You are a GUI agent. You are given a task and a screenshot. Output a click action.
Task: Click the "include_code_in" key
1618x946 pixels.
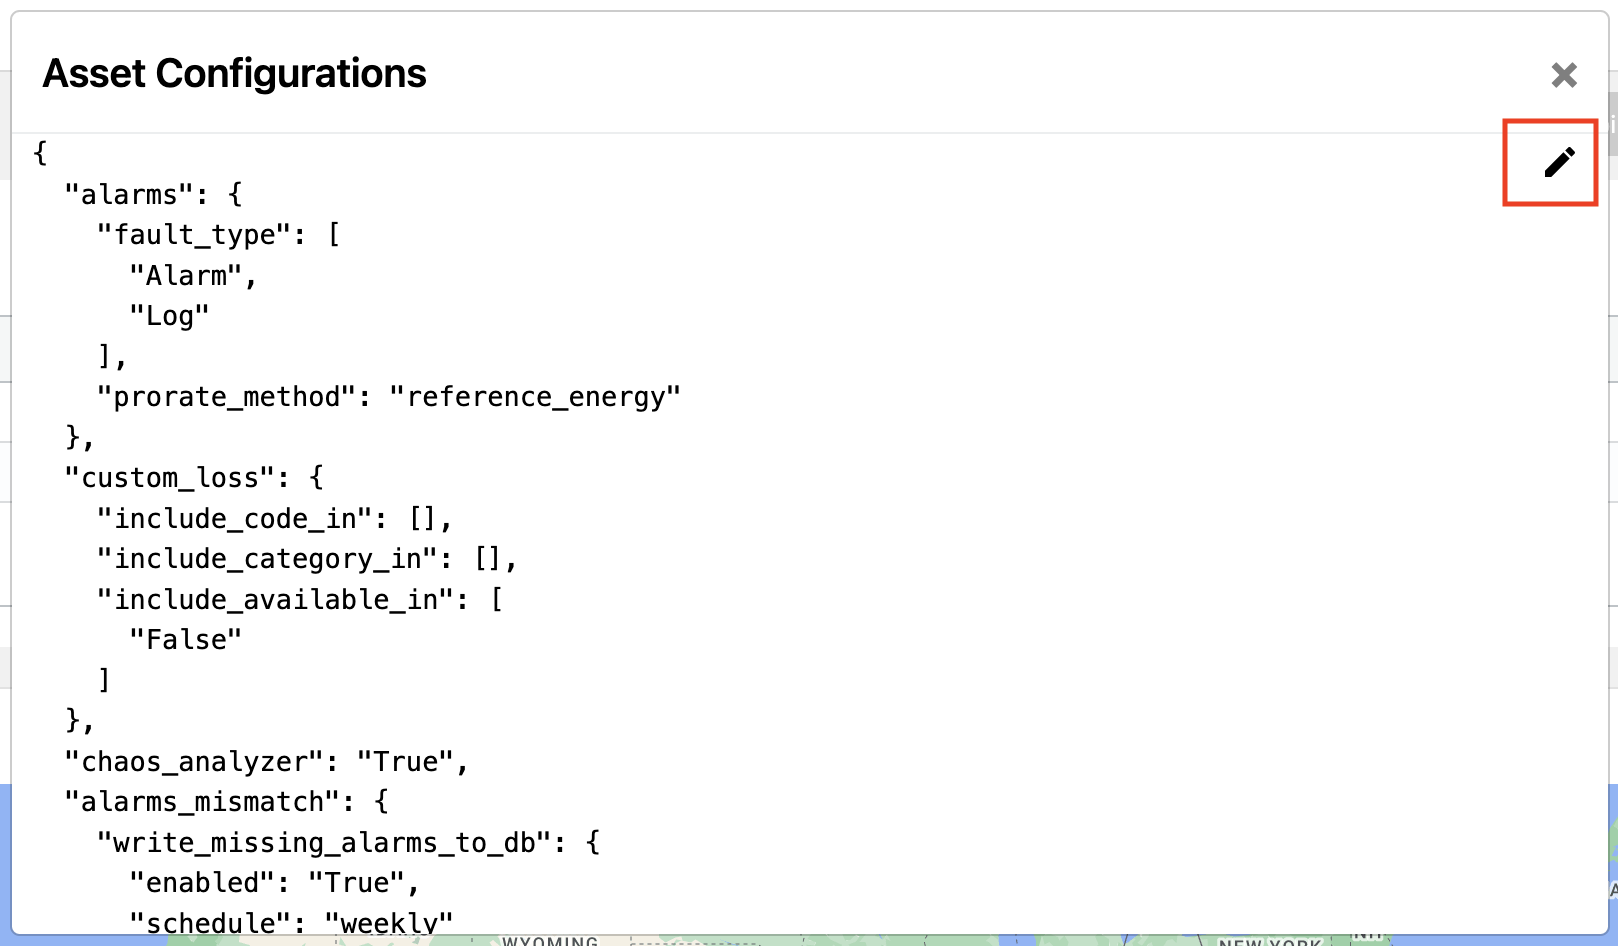[x=235, y=519]
